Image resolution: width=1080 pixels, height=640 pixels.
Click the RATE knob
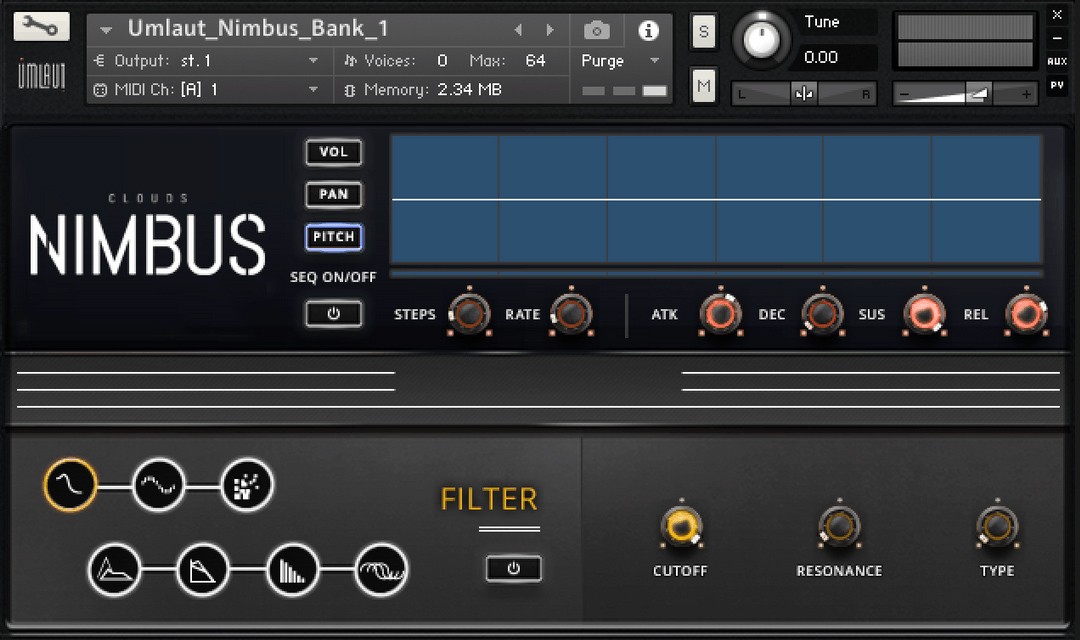coord(571,313)
